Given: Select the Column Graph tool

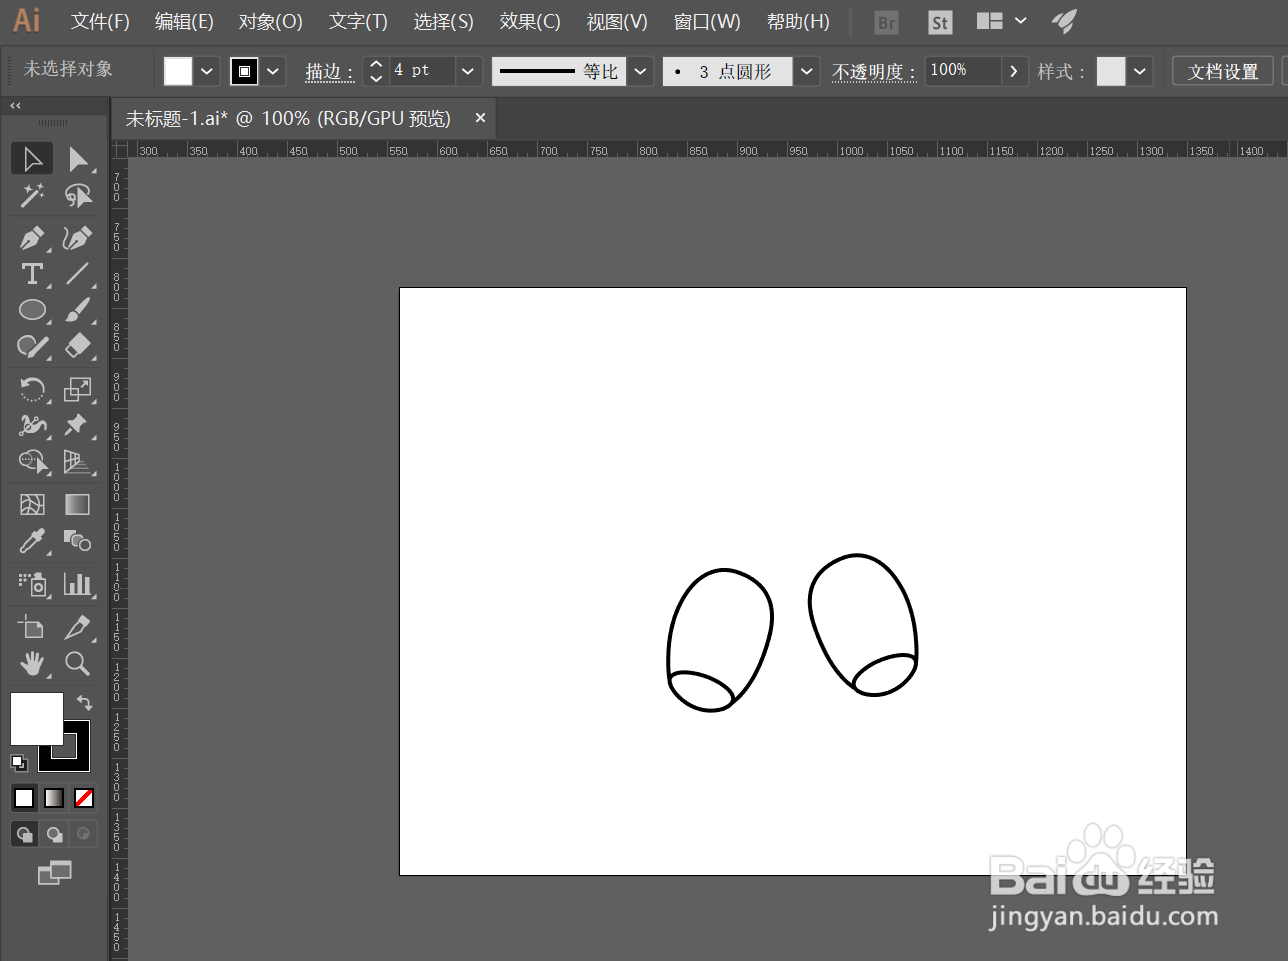Looking at the screenshot, I should pyautogui.click(x=77, y=584).
